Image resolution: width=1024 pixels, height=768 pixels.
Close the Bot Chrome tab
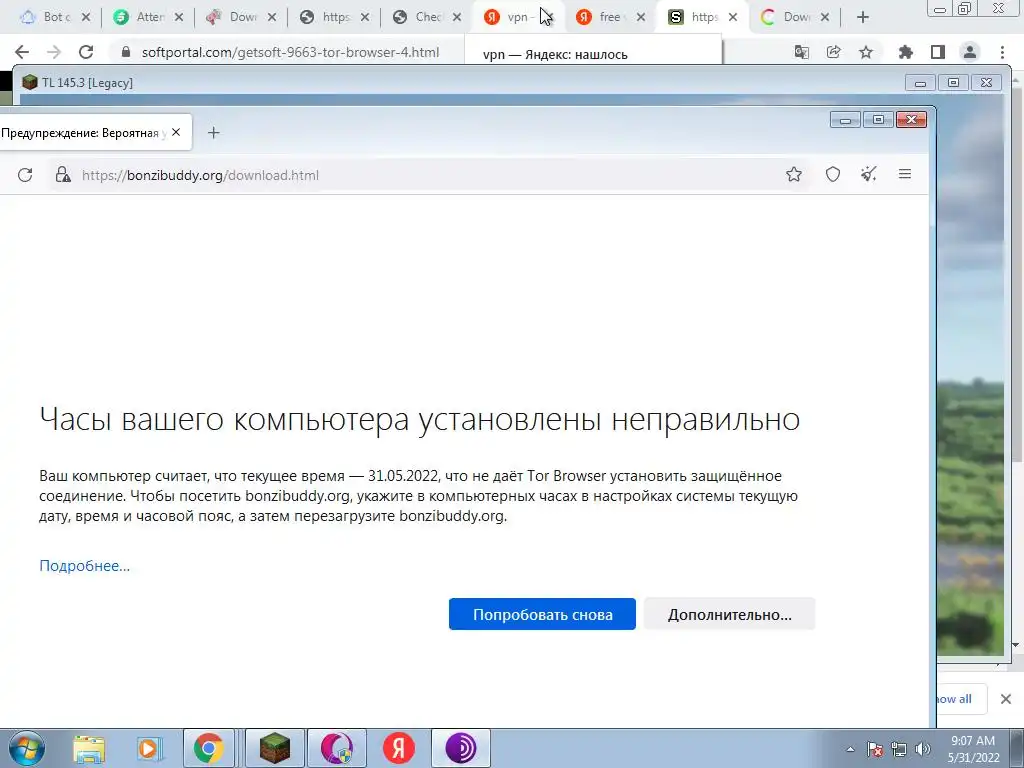point(86,17)
